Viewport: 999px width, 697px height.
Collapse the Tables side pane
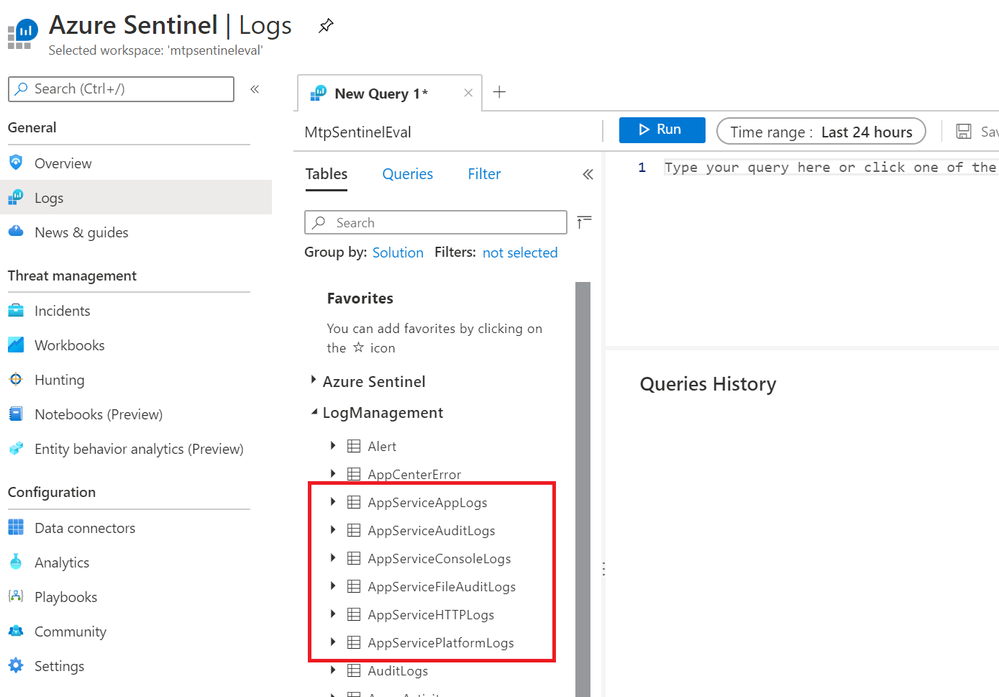click(x=588, y=174)
